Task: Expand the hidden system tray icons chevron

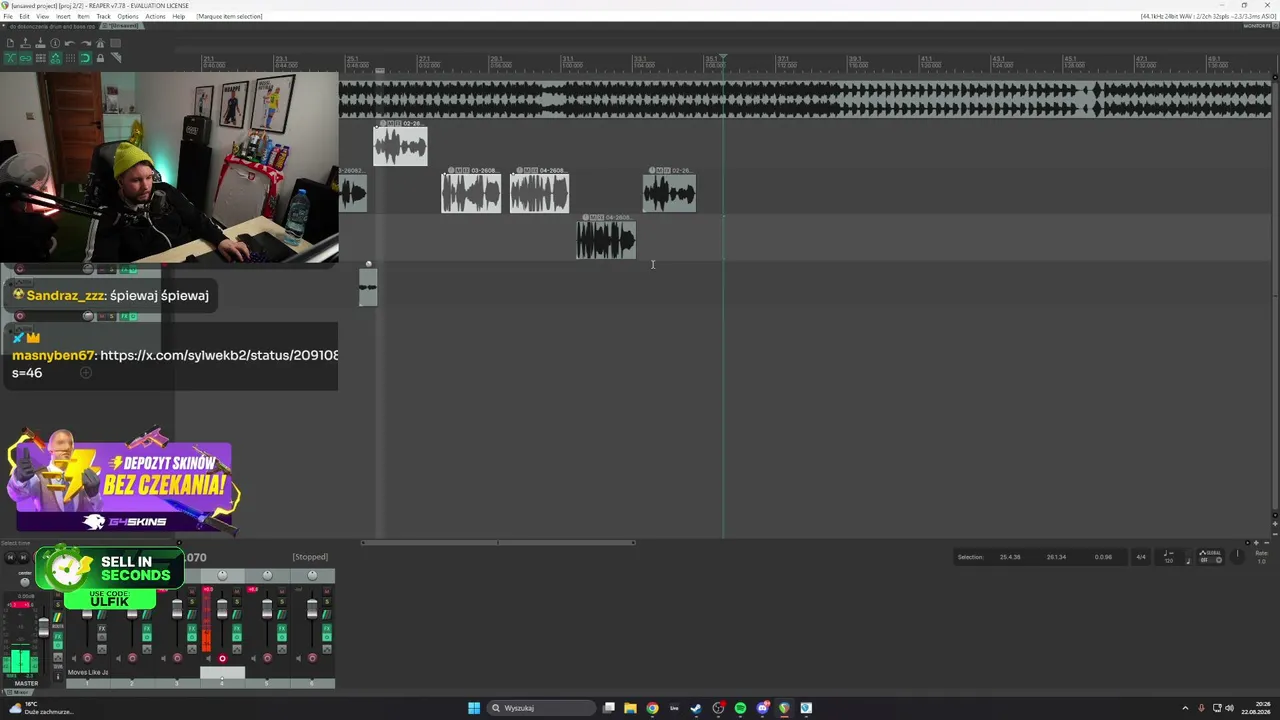Action: pos(1185,708)
